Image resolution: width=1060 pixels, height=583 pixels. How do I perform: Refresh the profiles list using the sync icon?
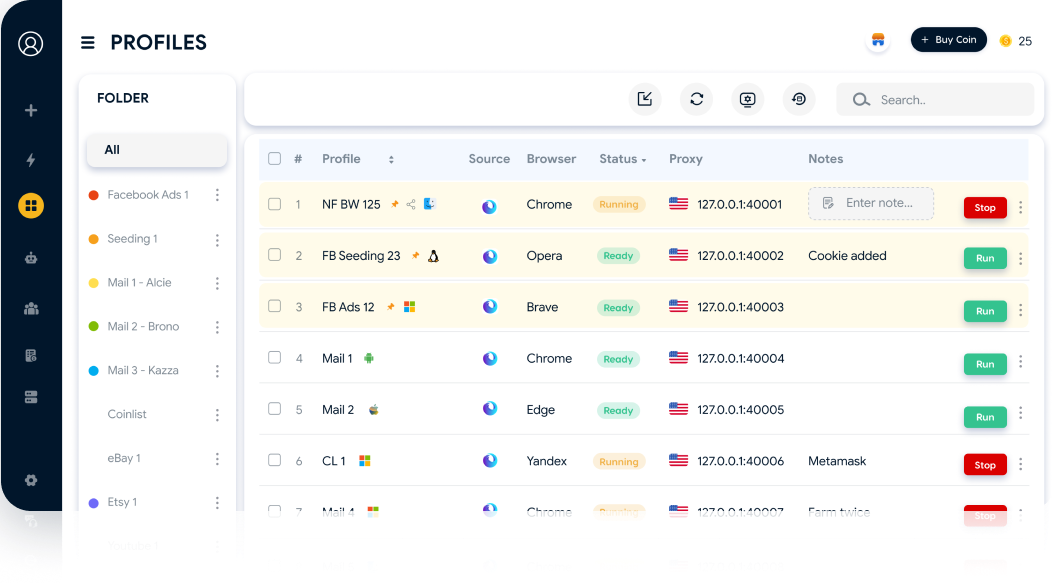pyautogui.click(x=696, y=99)
